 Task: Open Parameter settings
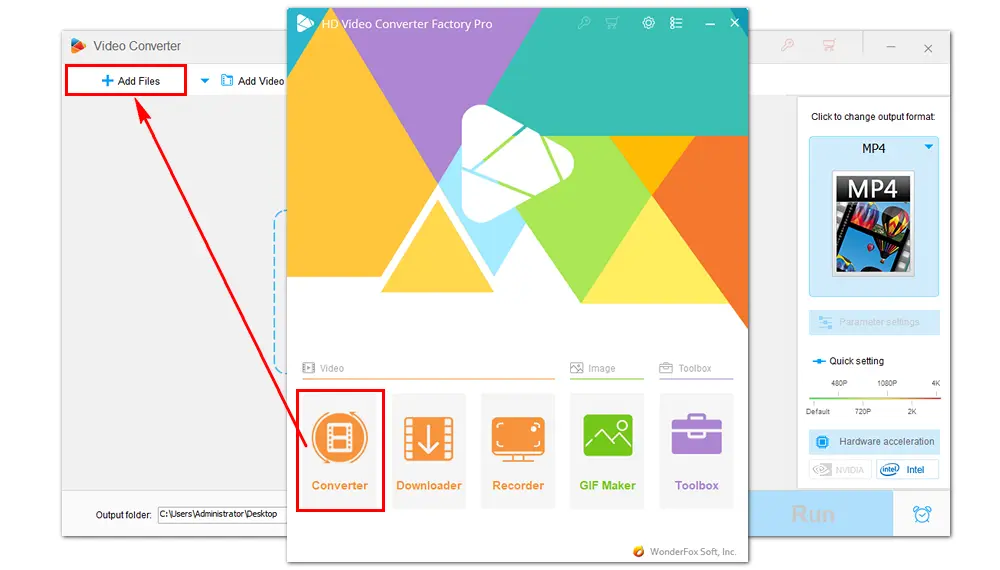[x=874, y=322]
